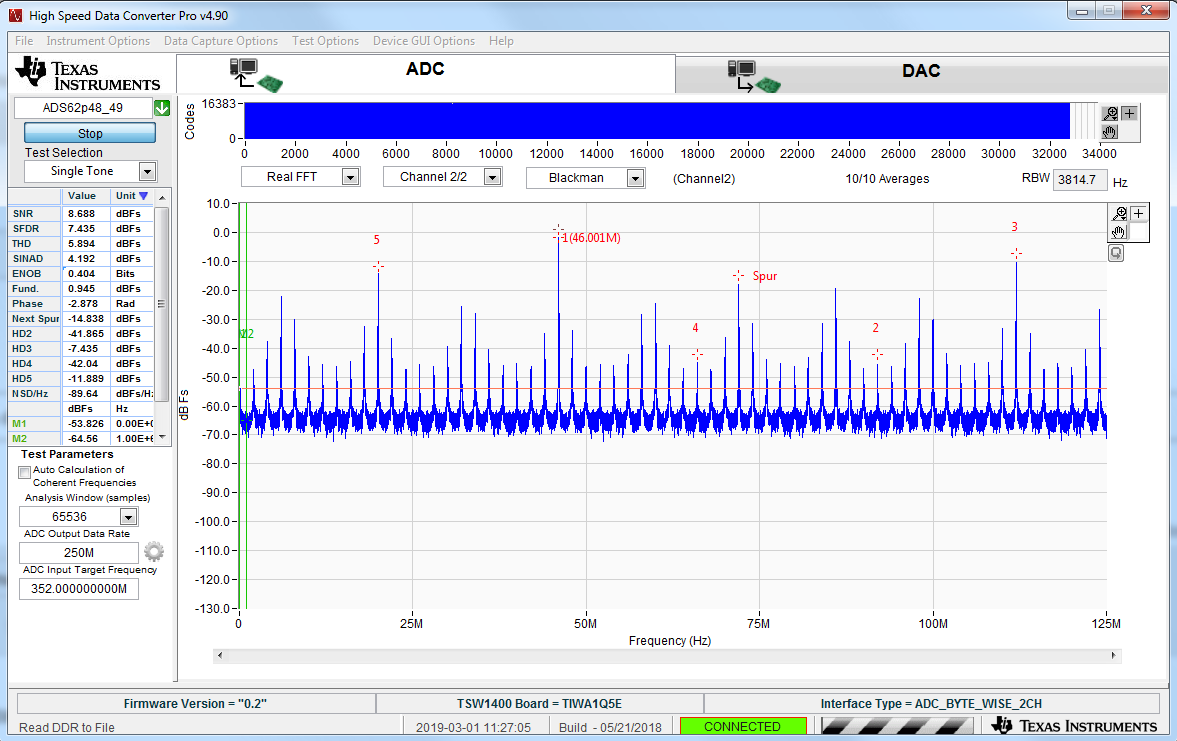
Task: Open the Channel 2/2 dropdown
Action: tap(492, 177)
